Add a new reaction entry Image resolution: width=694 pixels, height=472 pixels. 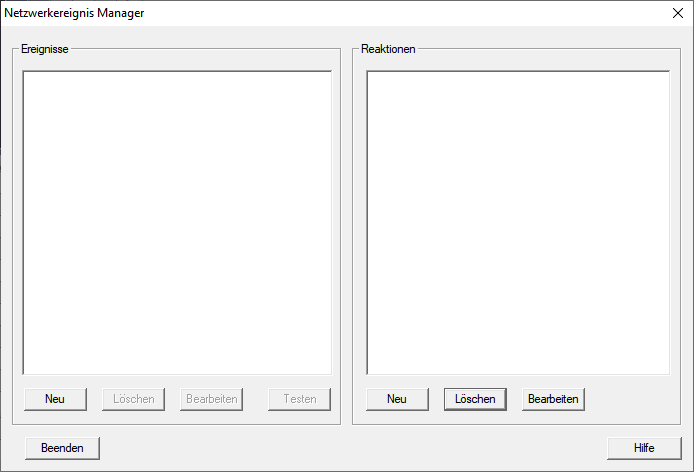(x=397, y=399)
